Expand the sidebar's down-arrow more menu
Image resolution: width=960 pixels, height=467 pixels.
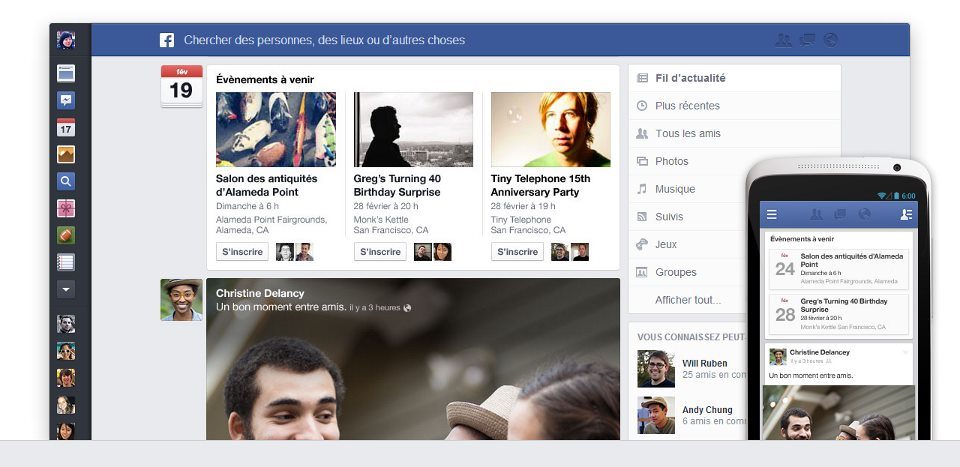[x=66, y=289]
